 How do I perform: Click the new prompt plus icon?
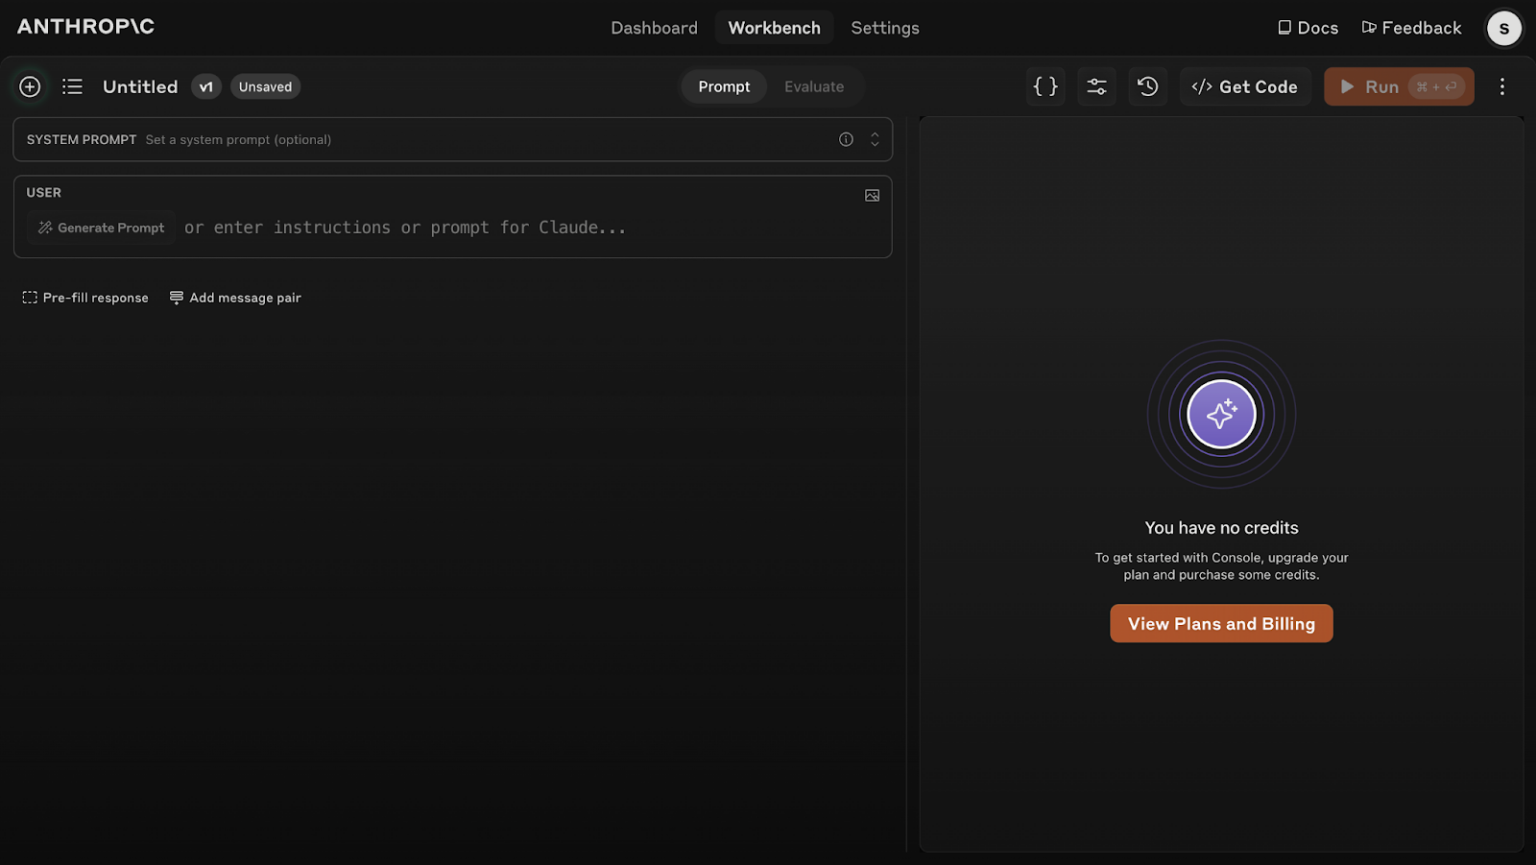click(30, 87)
